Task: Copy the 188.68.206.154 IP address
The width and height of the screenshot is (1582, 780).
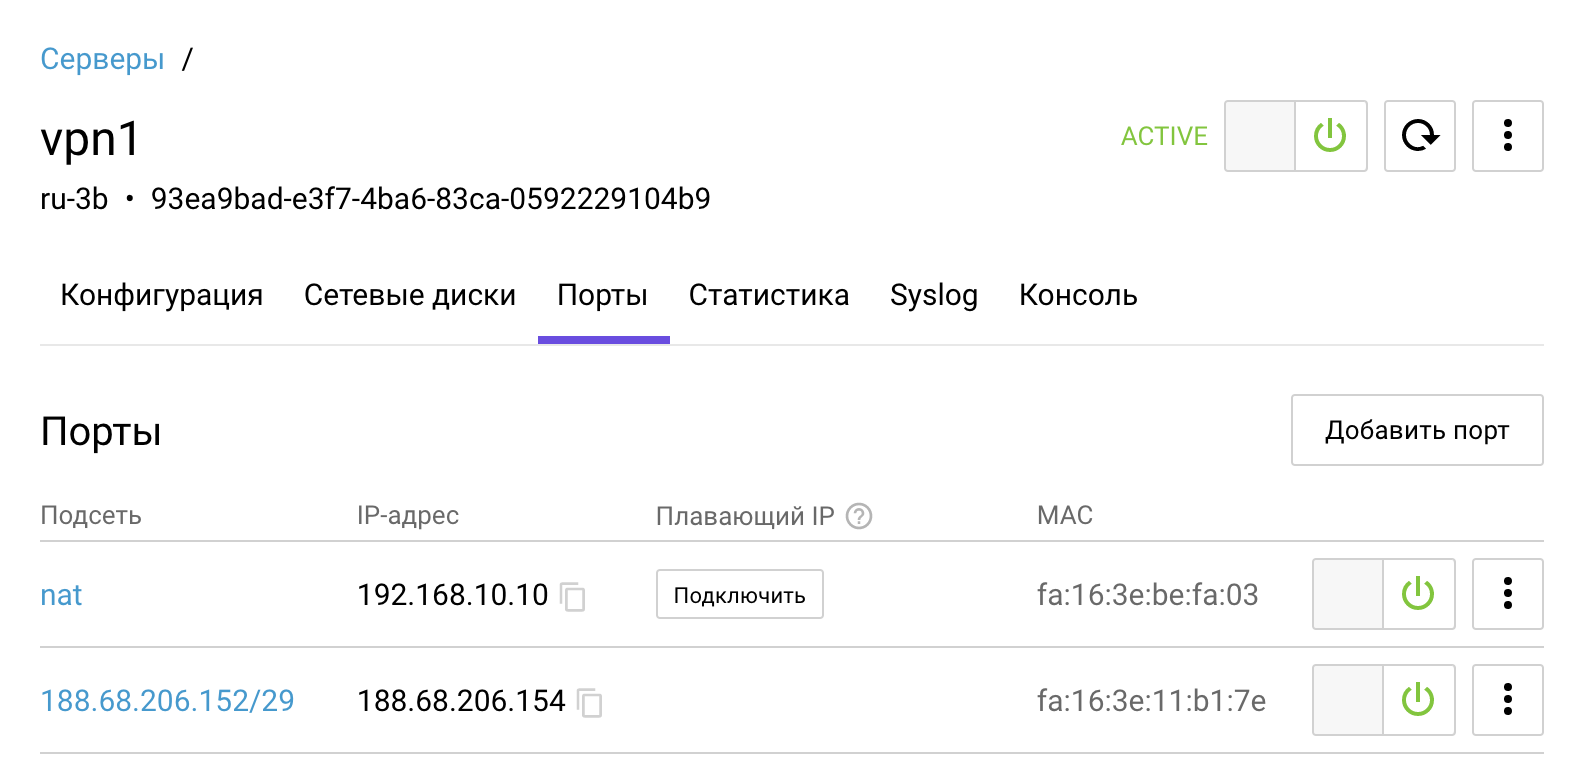Action: coord(590,703)
